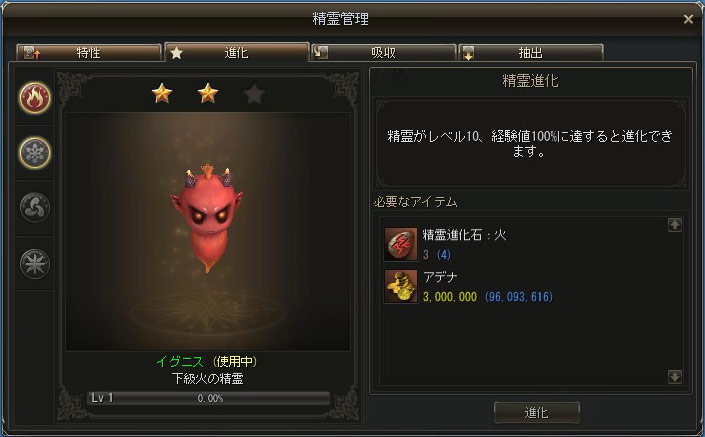Close the 精霊管理 window

(688, 19)
